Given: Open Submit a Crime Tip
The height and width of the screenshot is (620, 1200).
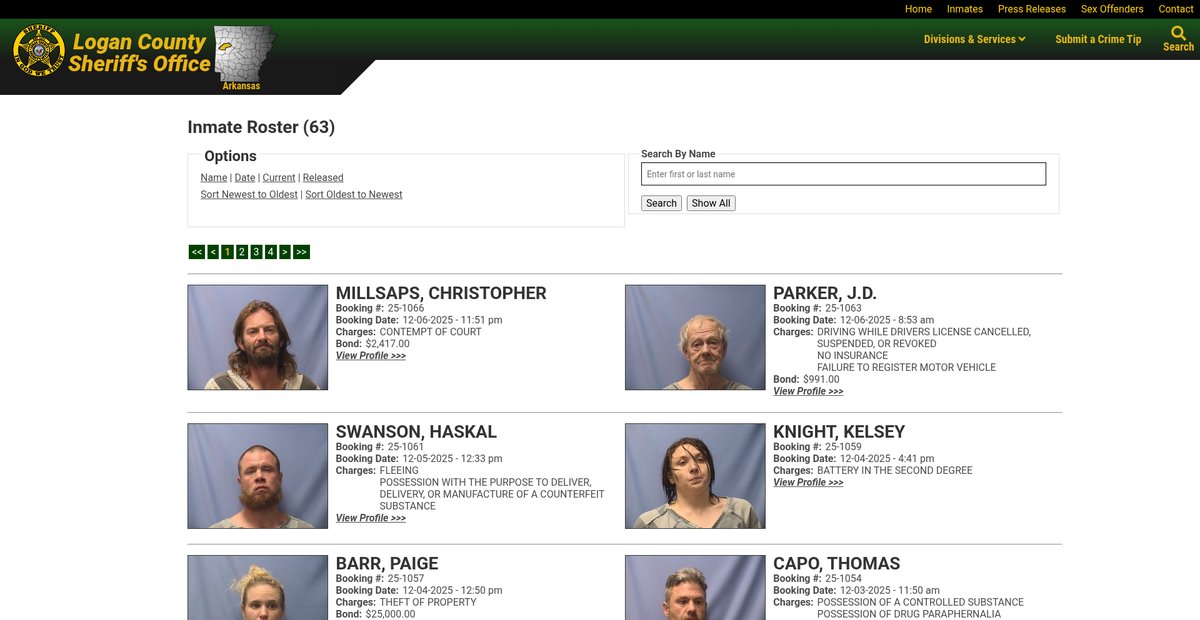Looking at the screenshot, I should coord(1098,39).
